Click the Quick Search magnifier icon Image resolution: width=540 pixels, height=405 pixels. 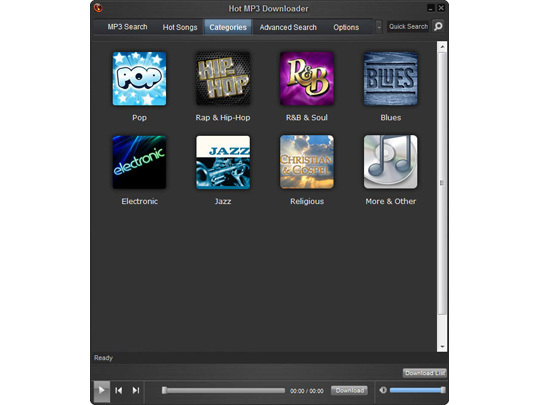(438, 27)
